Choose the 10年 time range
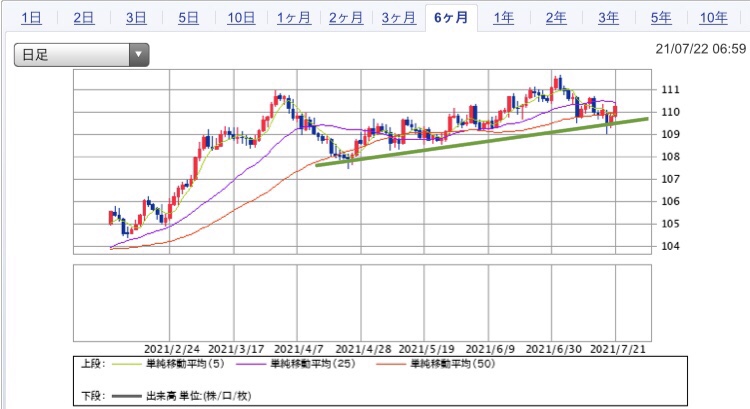 coord(713,18)
